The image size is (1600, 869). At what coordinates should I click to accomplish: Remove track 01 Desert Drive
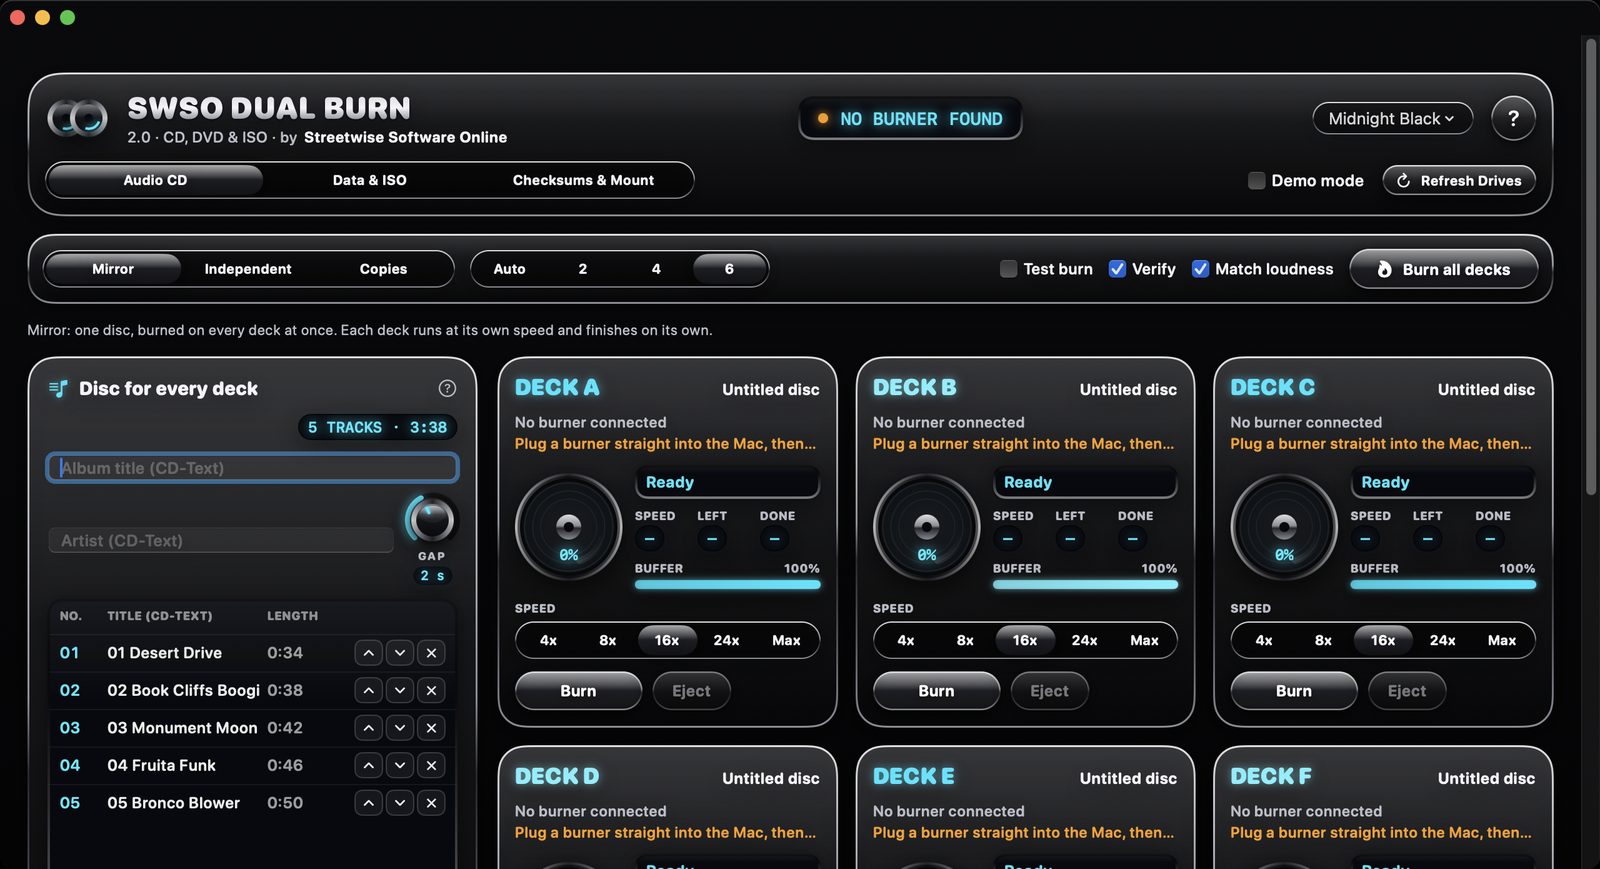(431, 653)
